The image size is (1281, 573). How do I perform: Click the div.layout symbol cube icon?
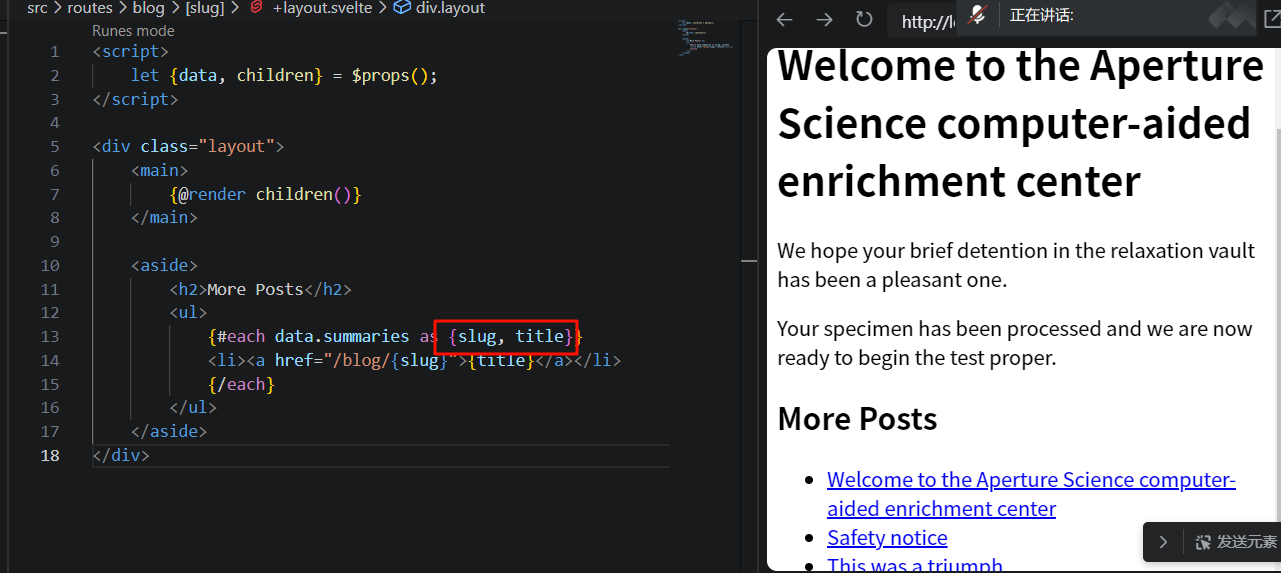(402, 8)
